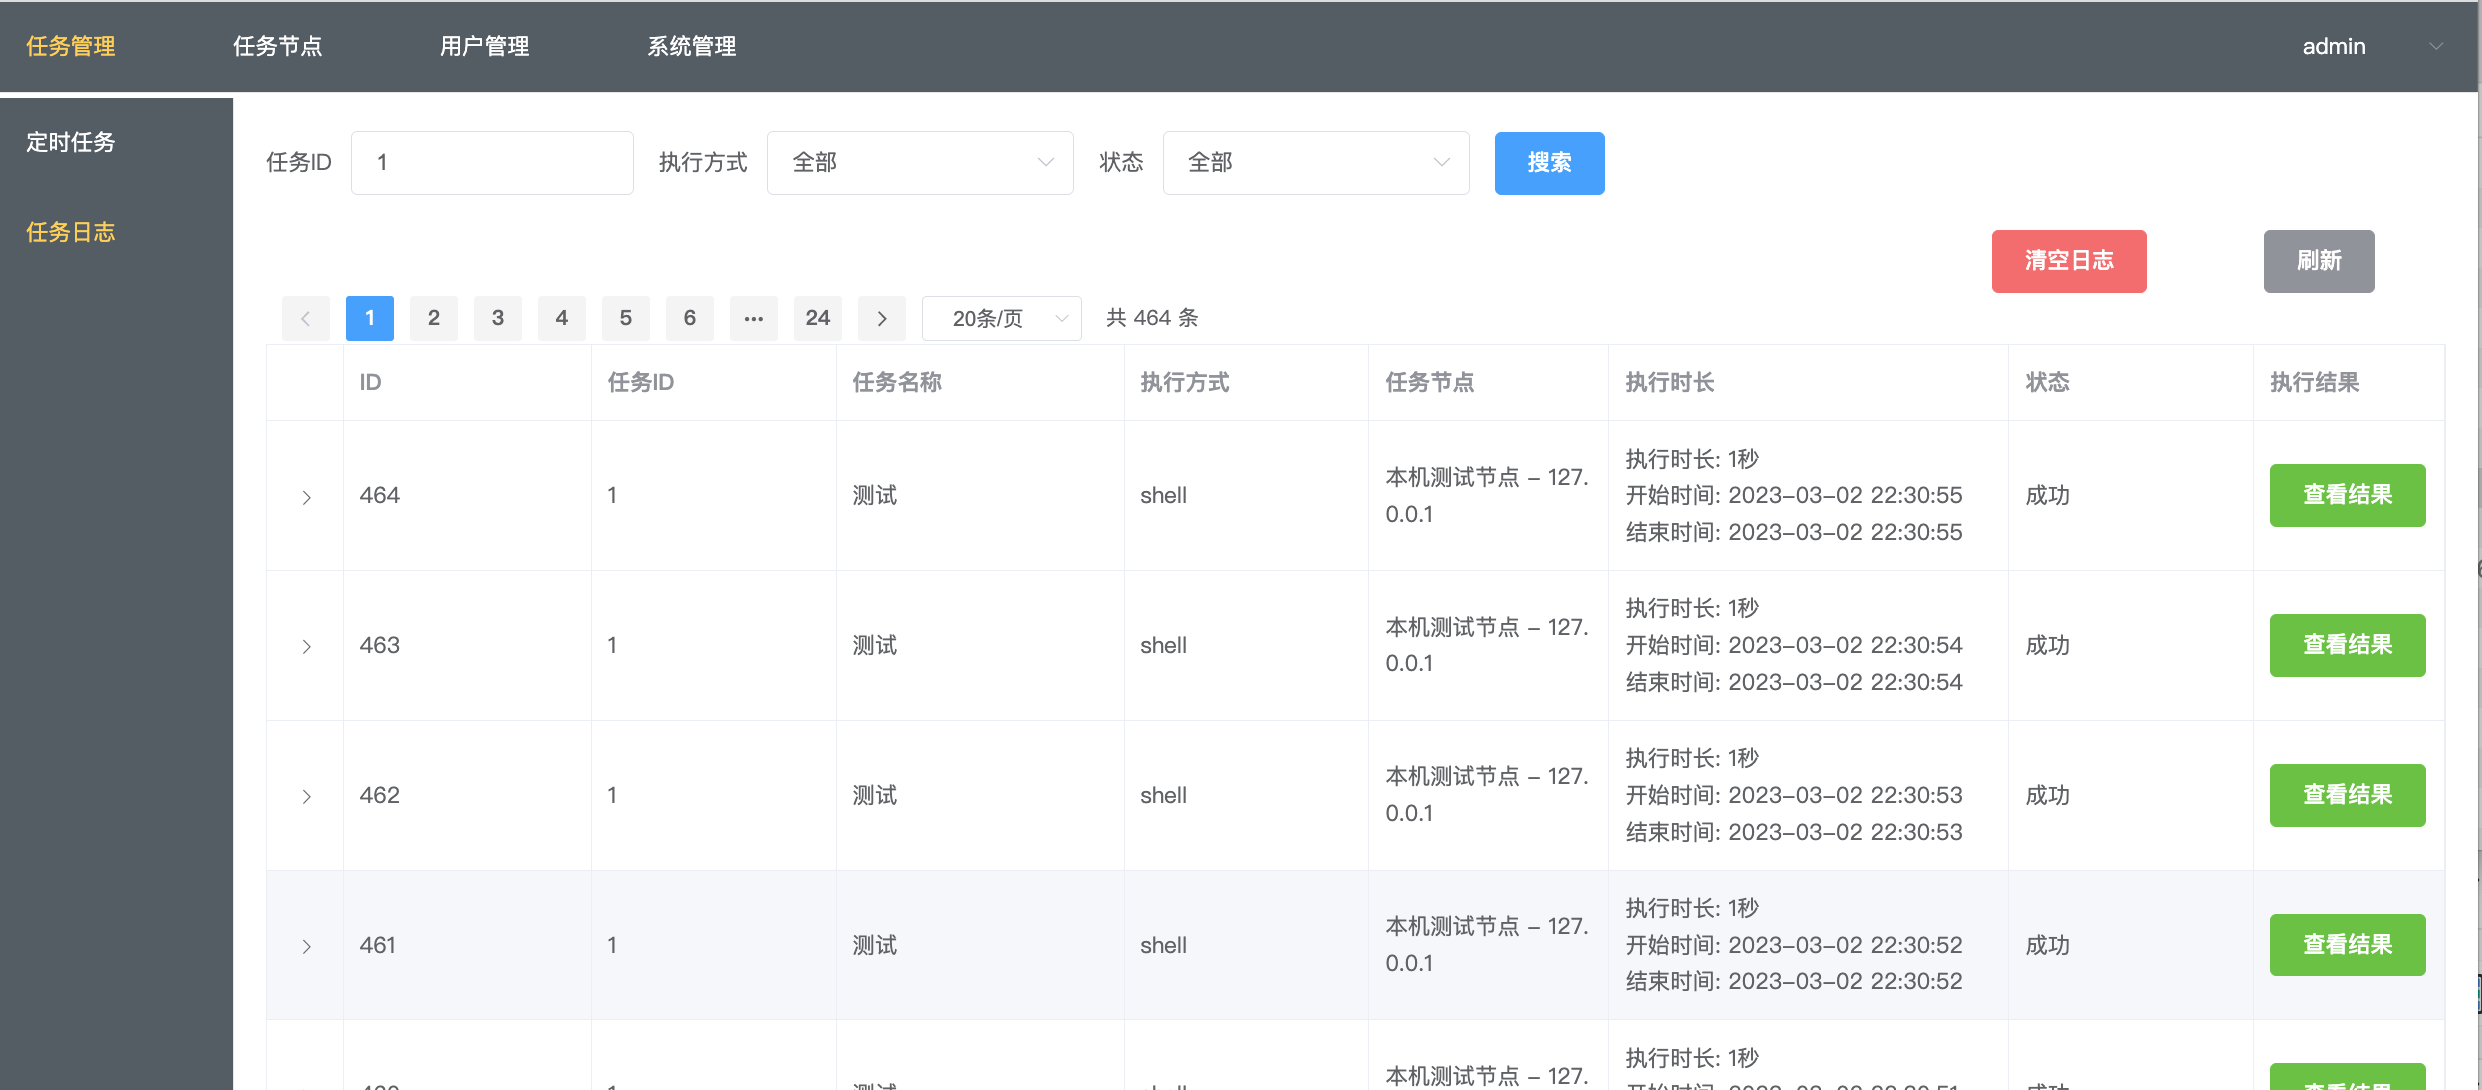This screenshot has height=1090, width=2482.
Task: Click end time 2023-03-02 22:30:54
Action: pos(1846,682)
